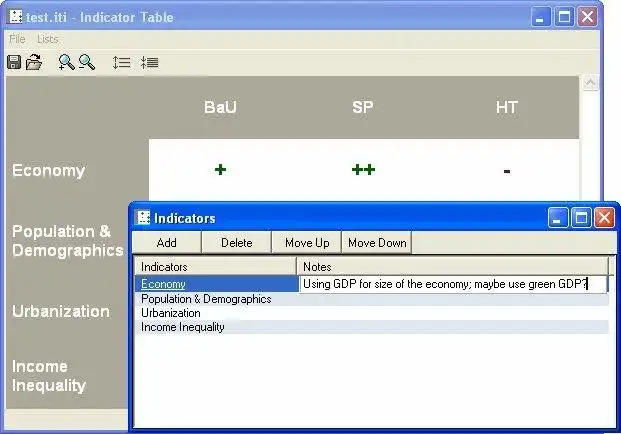The image size is (621, 434).
Task: Maximize the Indicator Table window
Action: (564, 17)
